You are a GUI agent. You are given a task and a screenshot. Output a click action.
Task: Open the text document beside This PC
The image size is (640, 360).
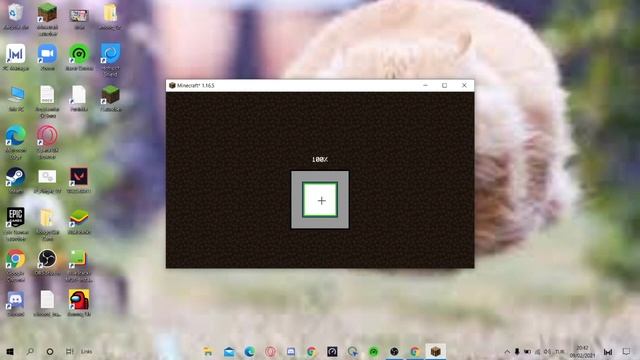click(47, 95)
